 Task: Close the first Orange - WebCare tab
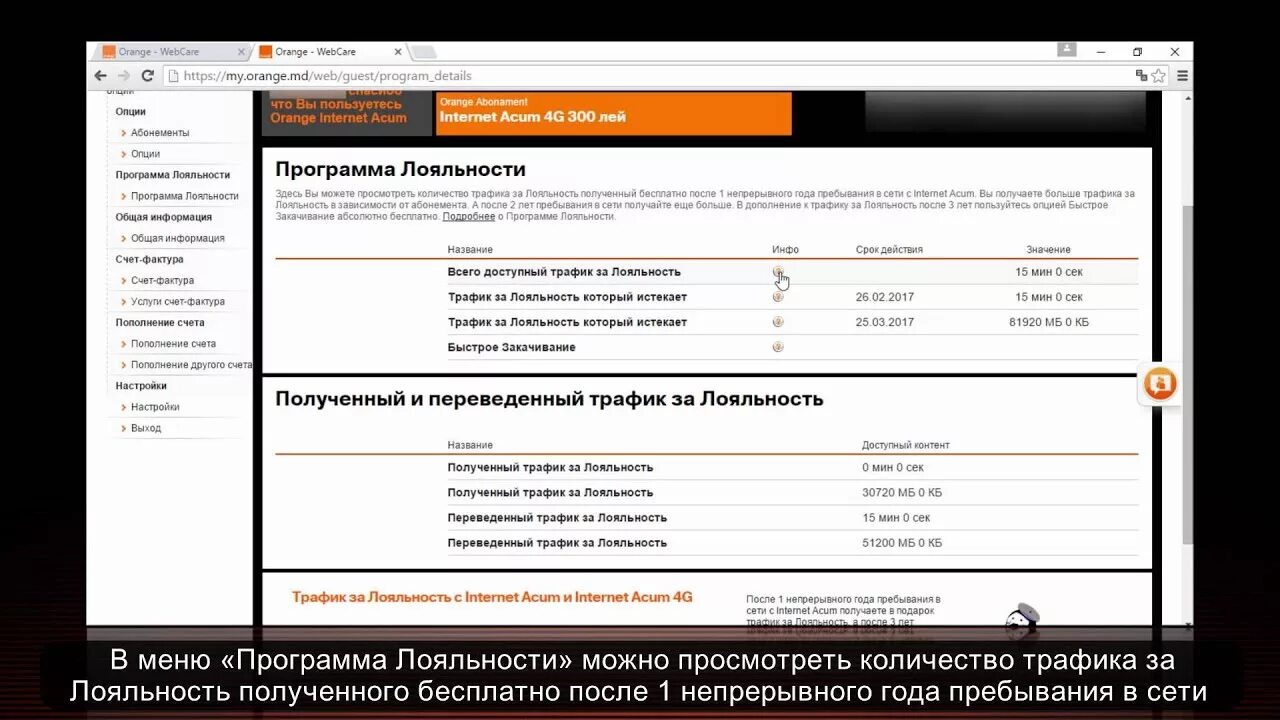click(241, 52)
